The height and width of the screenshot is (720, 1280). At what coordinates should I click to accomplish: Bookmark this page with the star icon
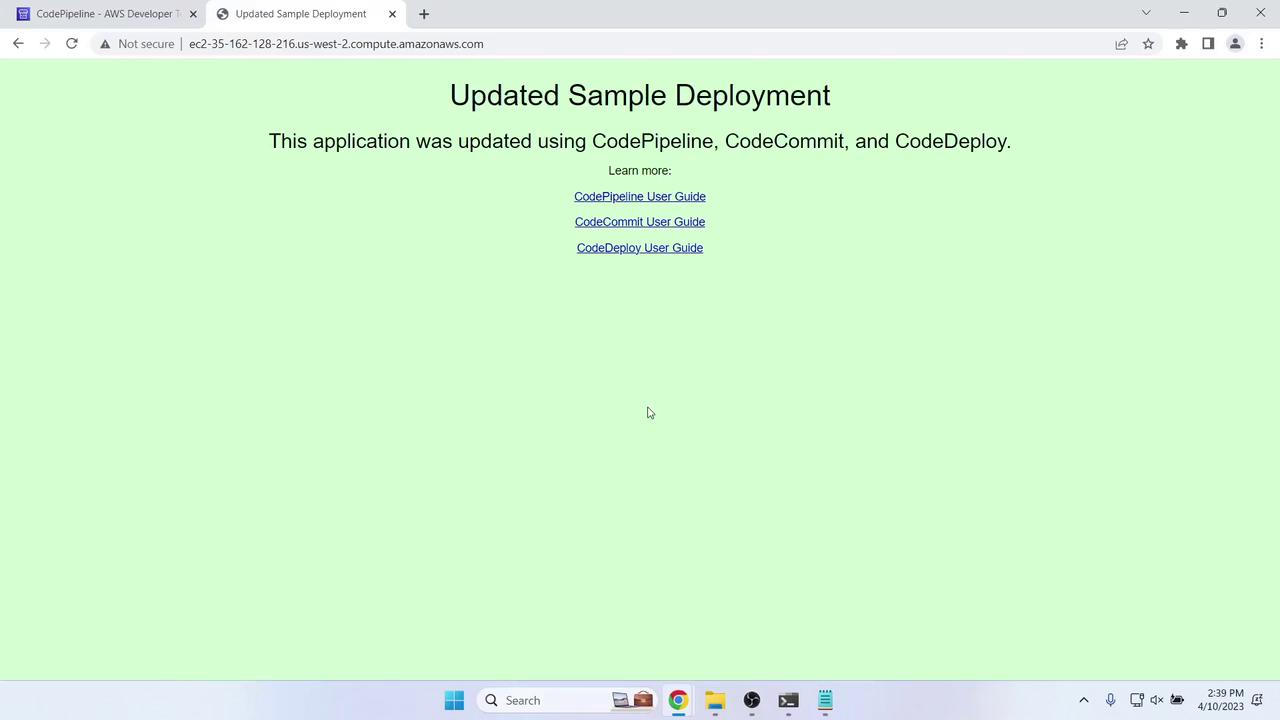click(1148, 44)
